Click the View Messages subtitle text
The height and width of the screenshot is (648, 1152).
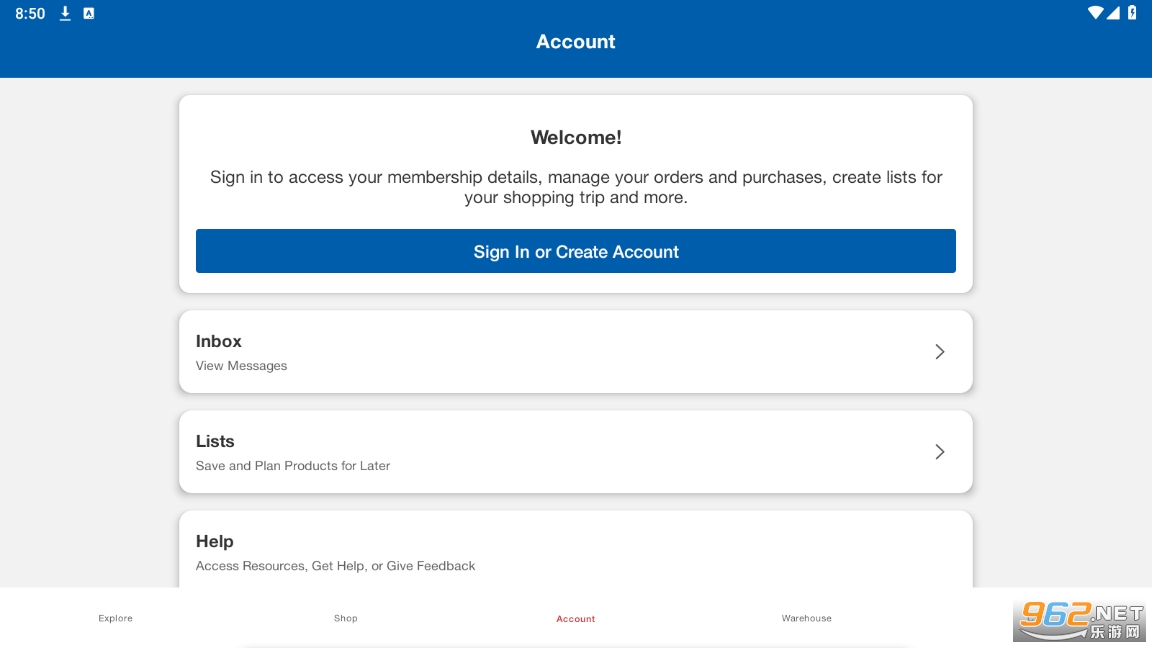click(241, 366)
